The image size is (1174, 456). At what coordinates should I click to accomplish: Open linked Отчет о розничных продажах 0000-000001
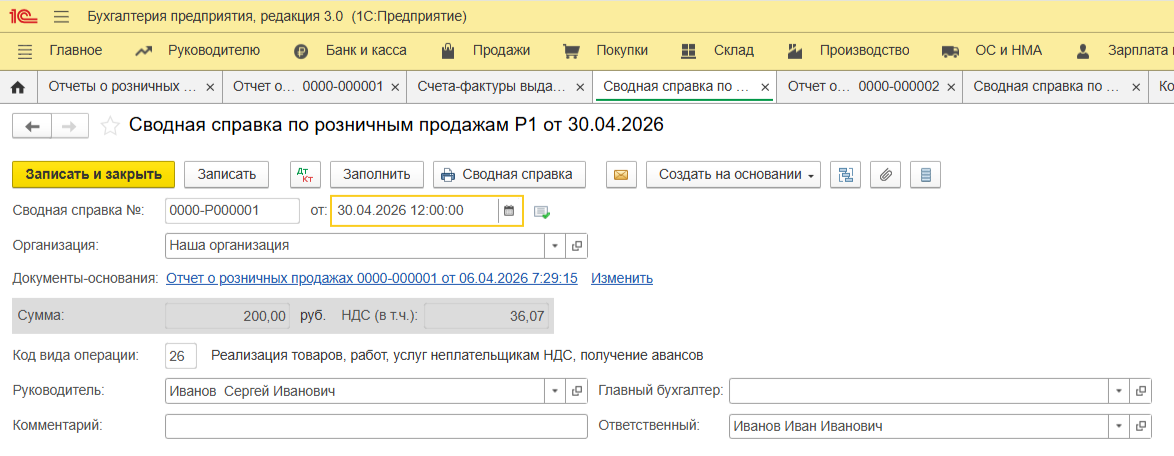[371, 278]
